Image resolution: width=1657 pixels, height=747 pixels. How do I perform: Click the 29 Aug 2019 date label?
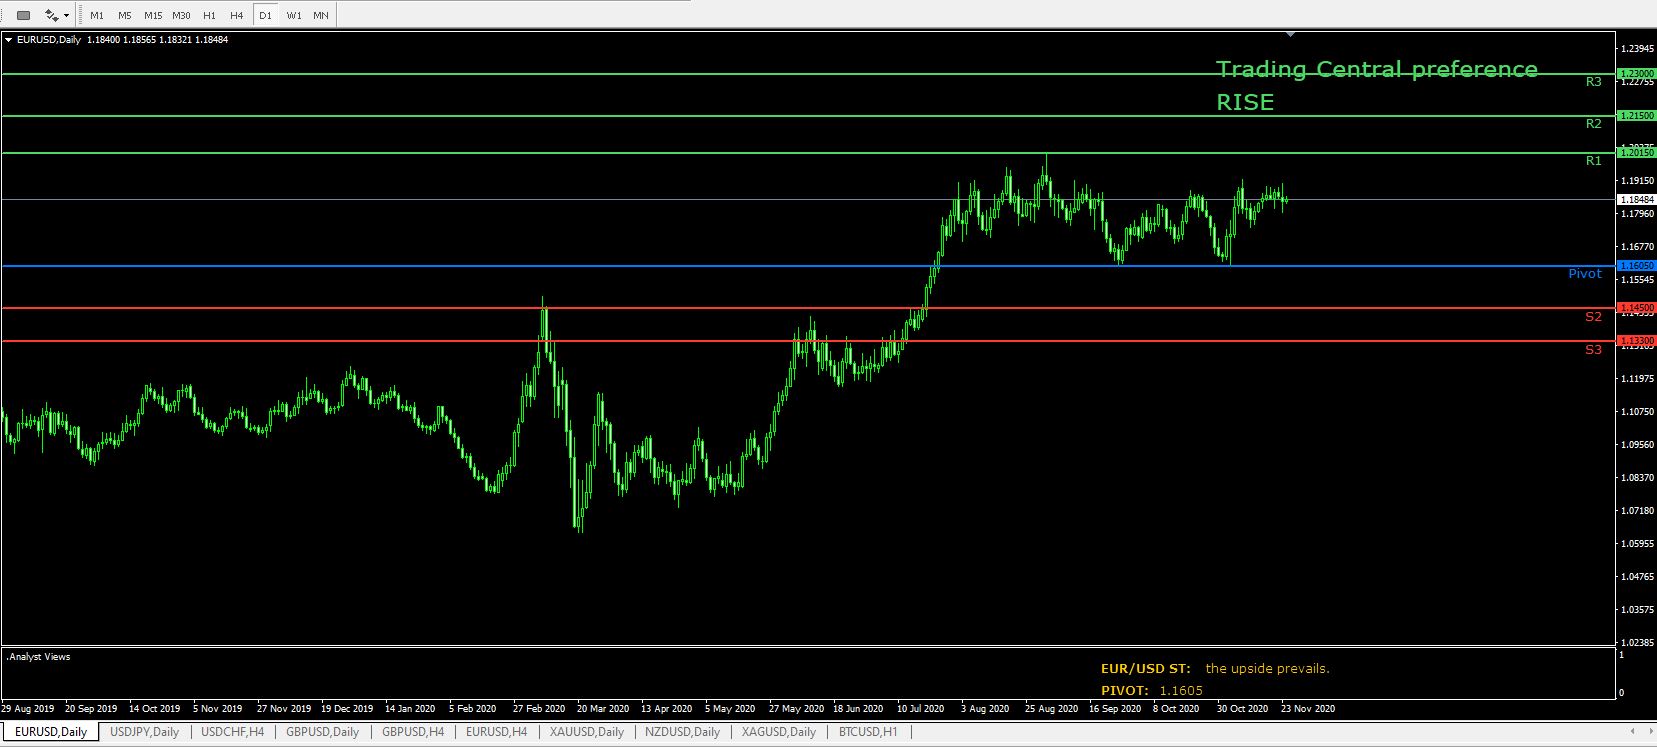pyautogui.click(x=28, y=709)
